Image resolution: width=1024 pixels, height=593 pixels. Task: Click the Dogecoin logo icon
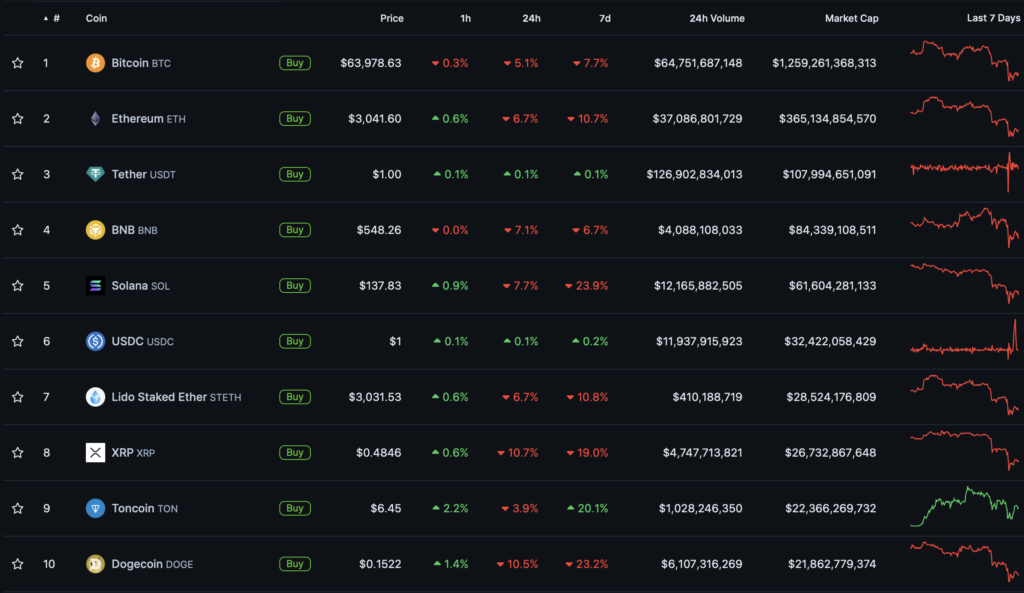95,564
